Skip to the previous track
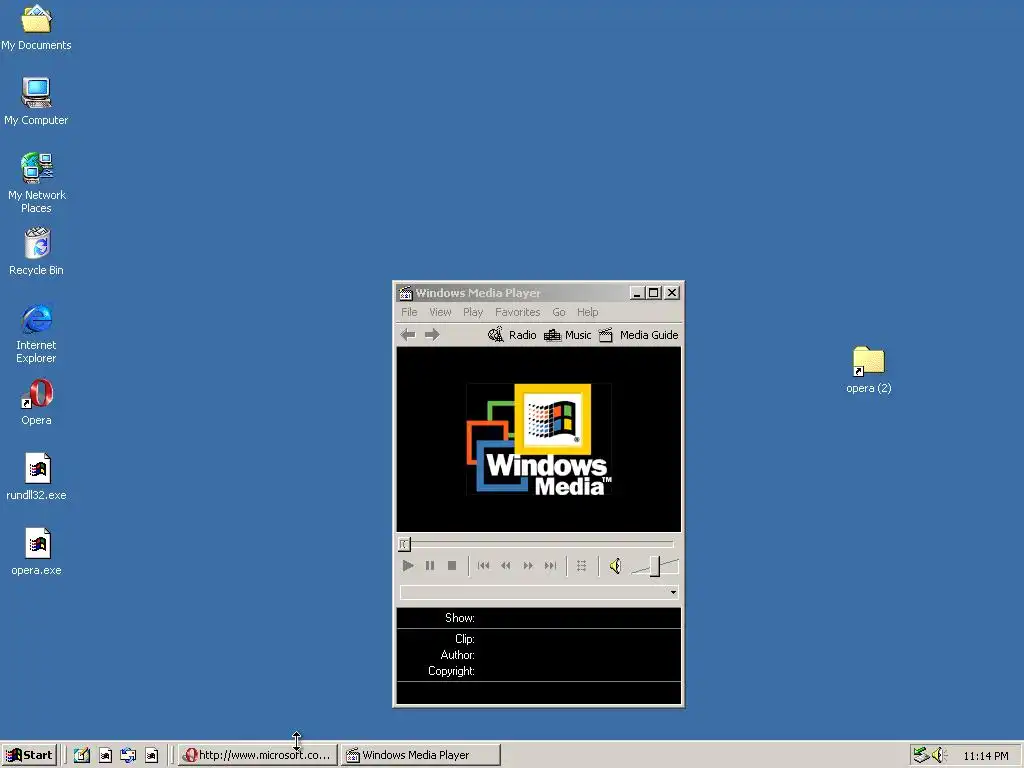Screen dimensions: 1024x768 pos(483,566)
